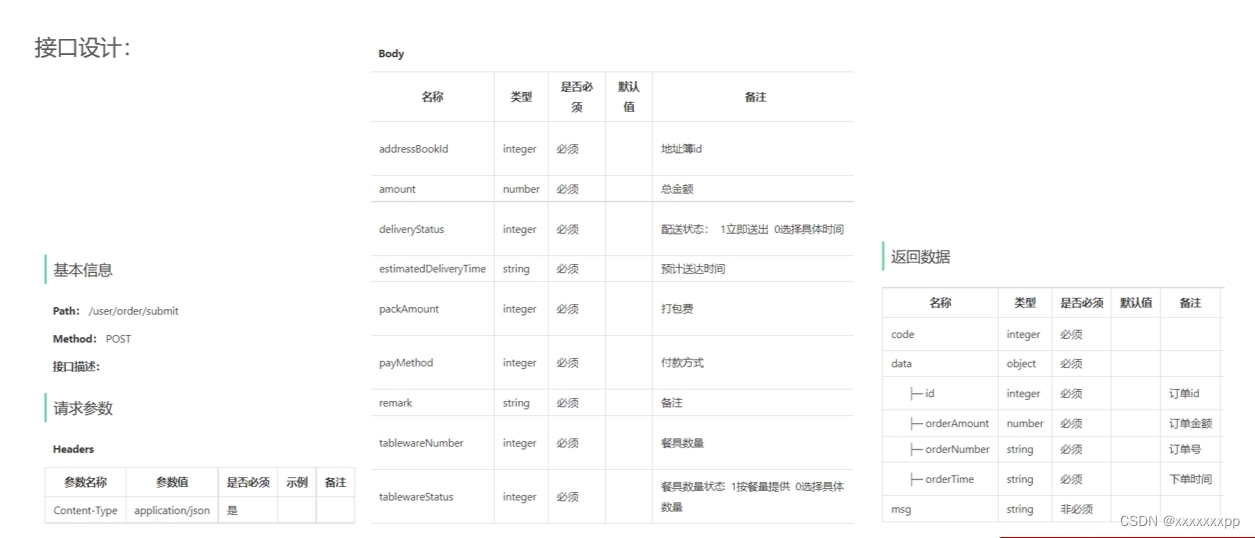Click "类型" header in Body table
The width and height of the screenshot is (1255, 538).
pos(521,97)
